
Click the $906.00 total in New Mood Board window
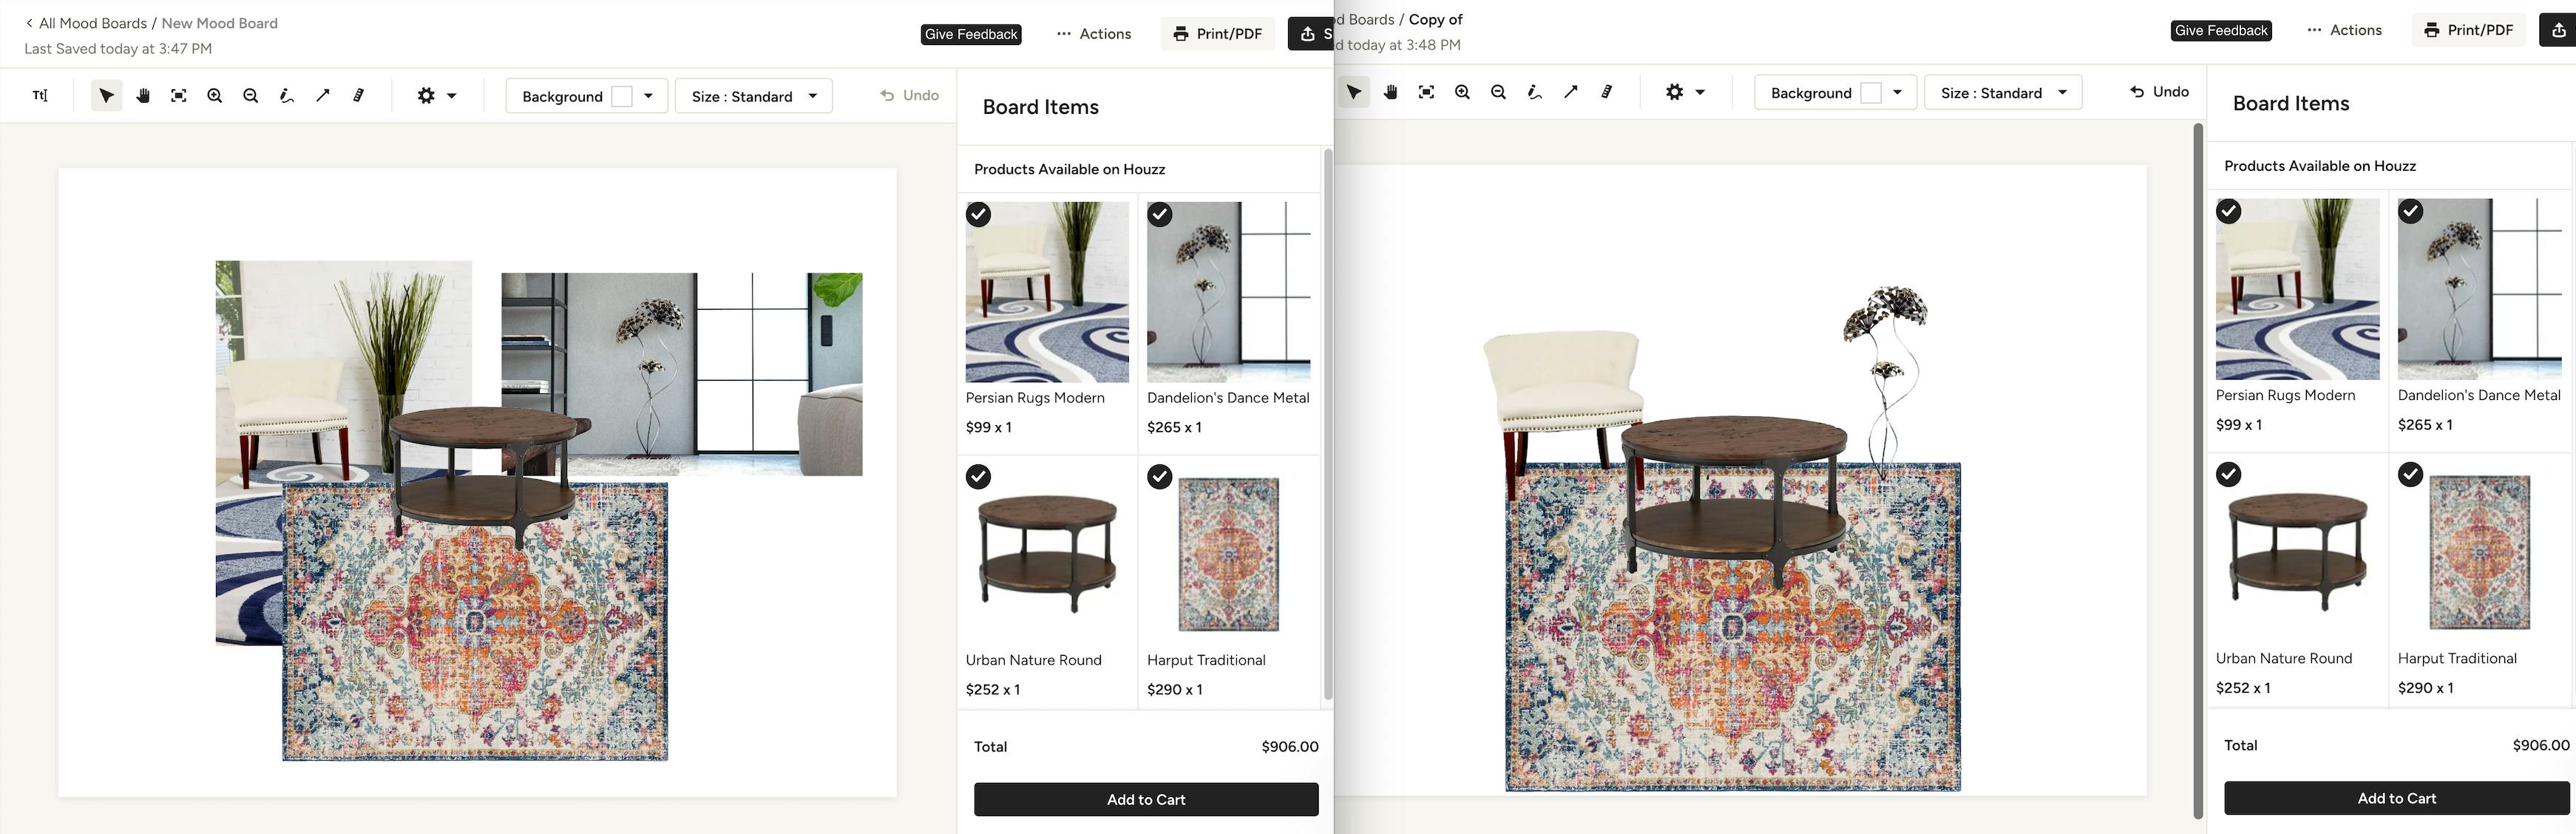tap(1290, 747)
